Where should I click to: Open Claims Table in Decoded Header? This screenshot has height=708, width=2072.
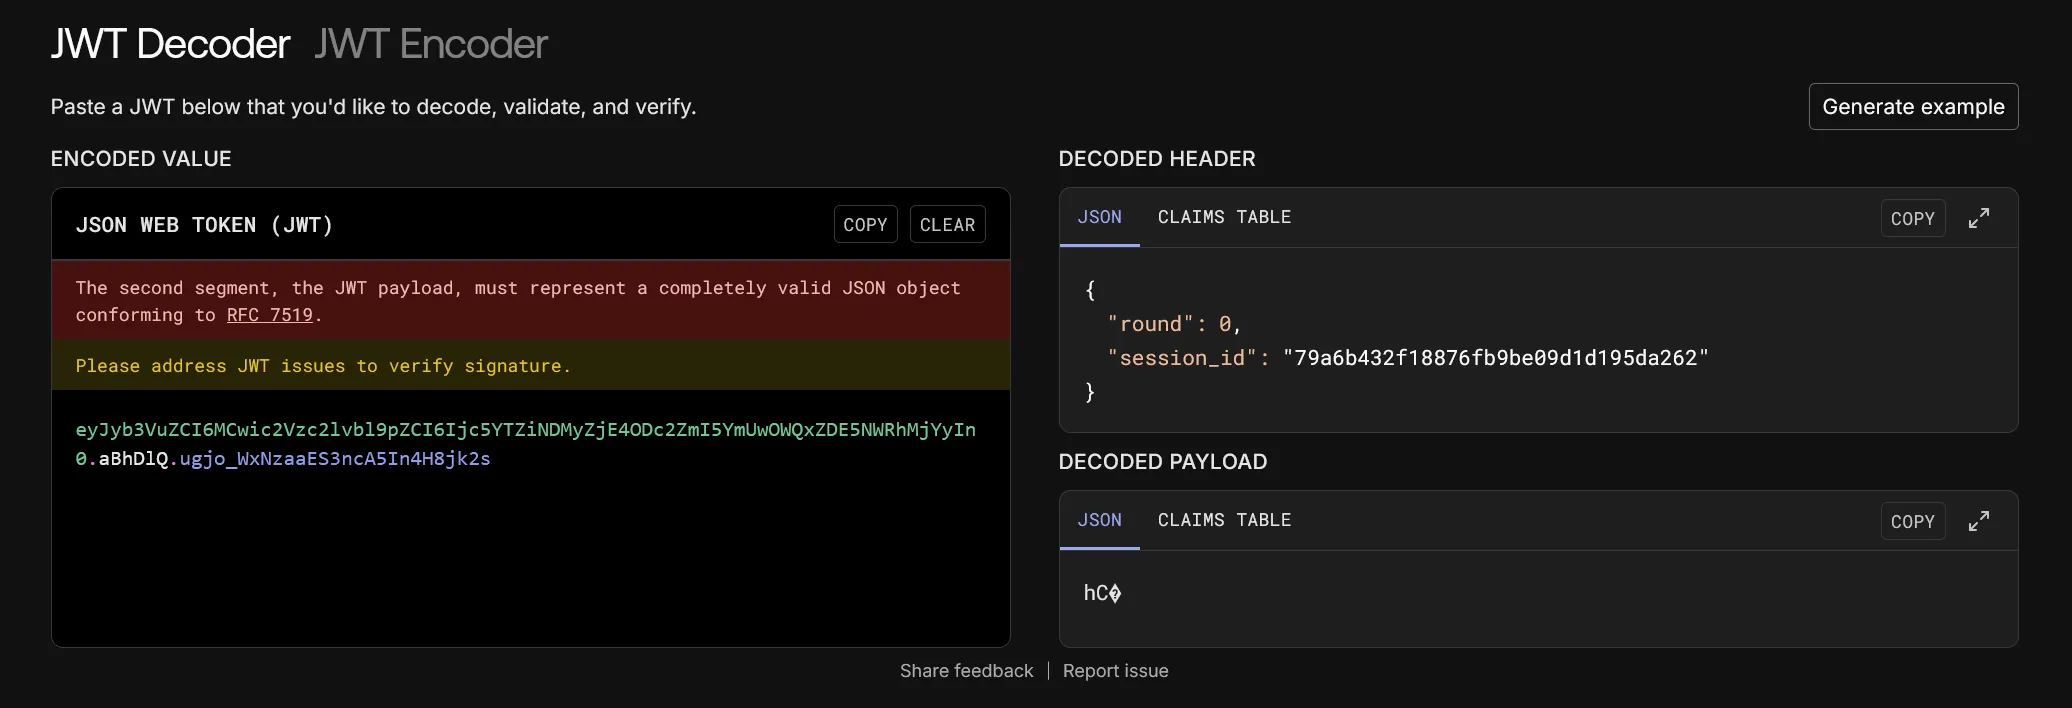[x=1224, y=217]
